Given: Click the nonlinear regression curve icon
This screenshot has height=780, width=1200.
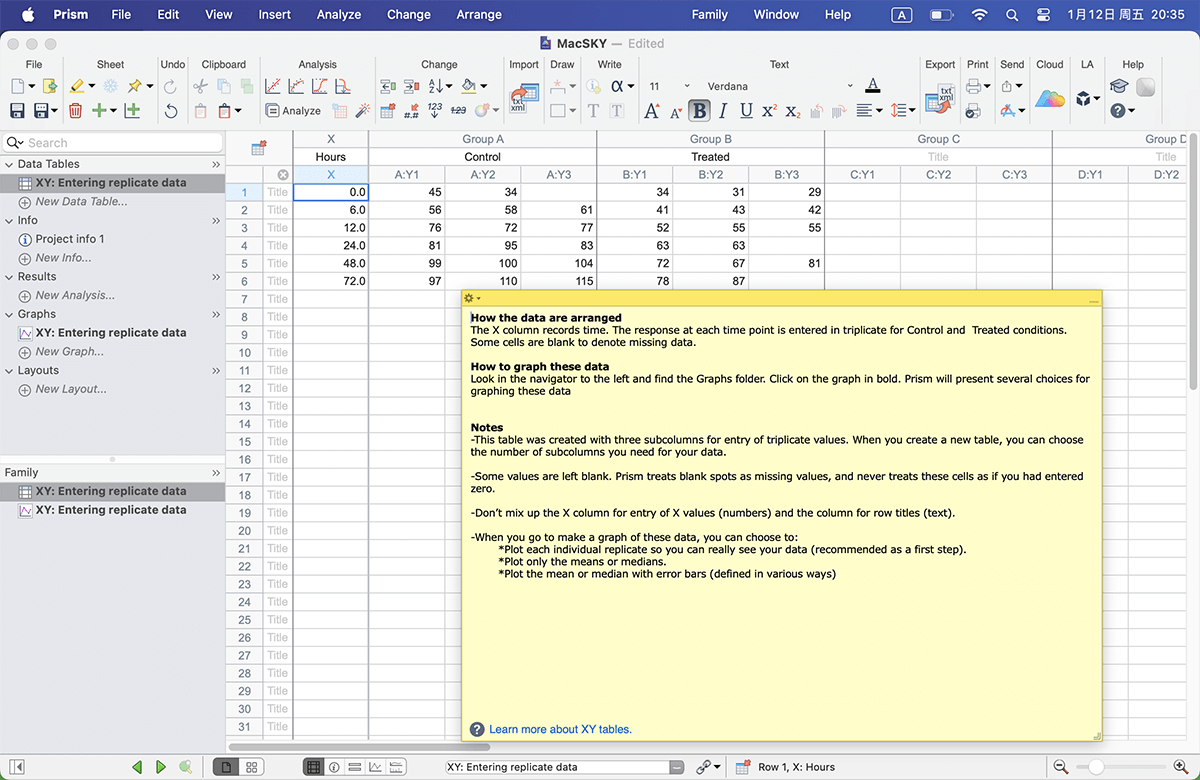Looking at the screenshot, I should tap(296, 87).
